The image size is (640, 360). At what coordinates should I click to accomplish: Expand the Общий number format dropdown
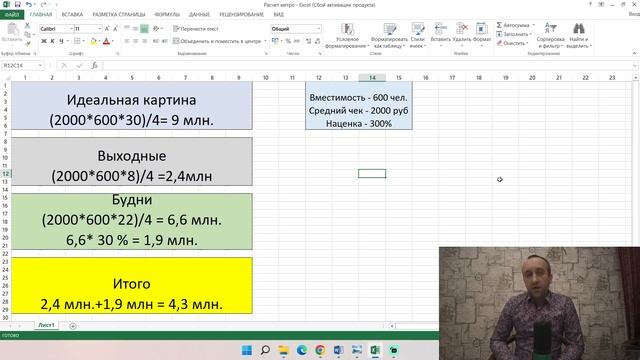319,29
